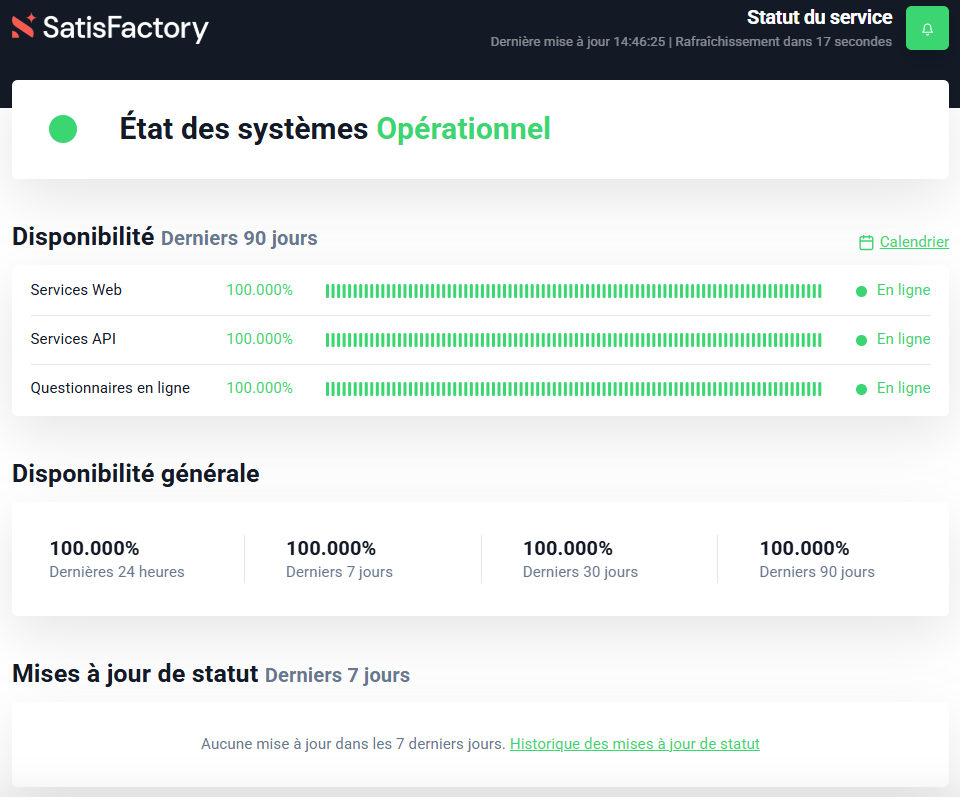Click the notification bell button

pyautogui.click(x=927, y=28)
